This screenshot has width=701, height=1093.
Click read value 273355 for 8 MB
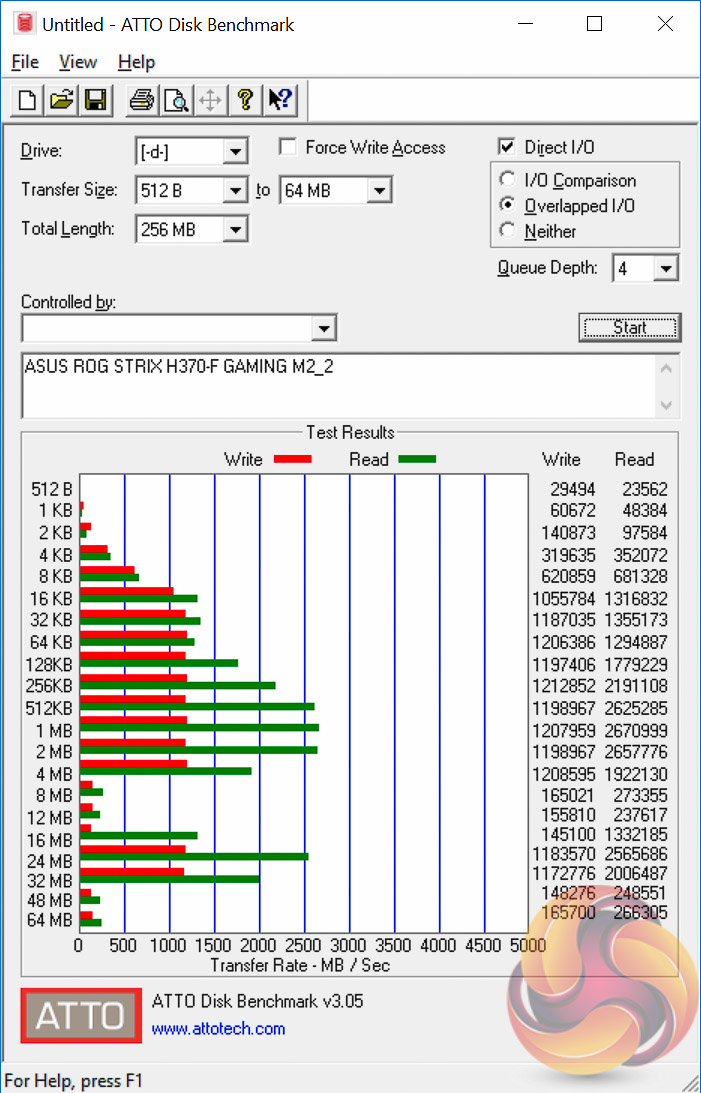[640, 795]
